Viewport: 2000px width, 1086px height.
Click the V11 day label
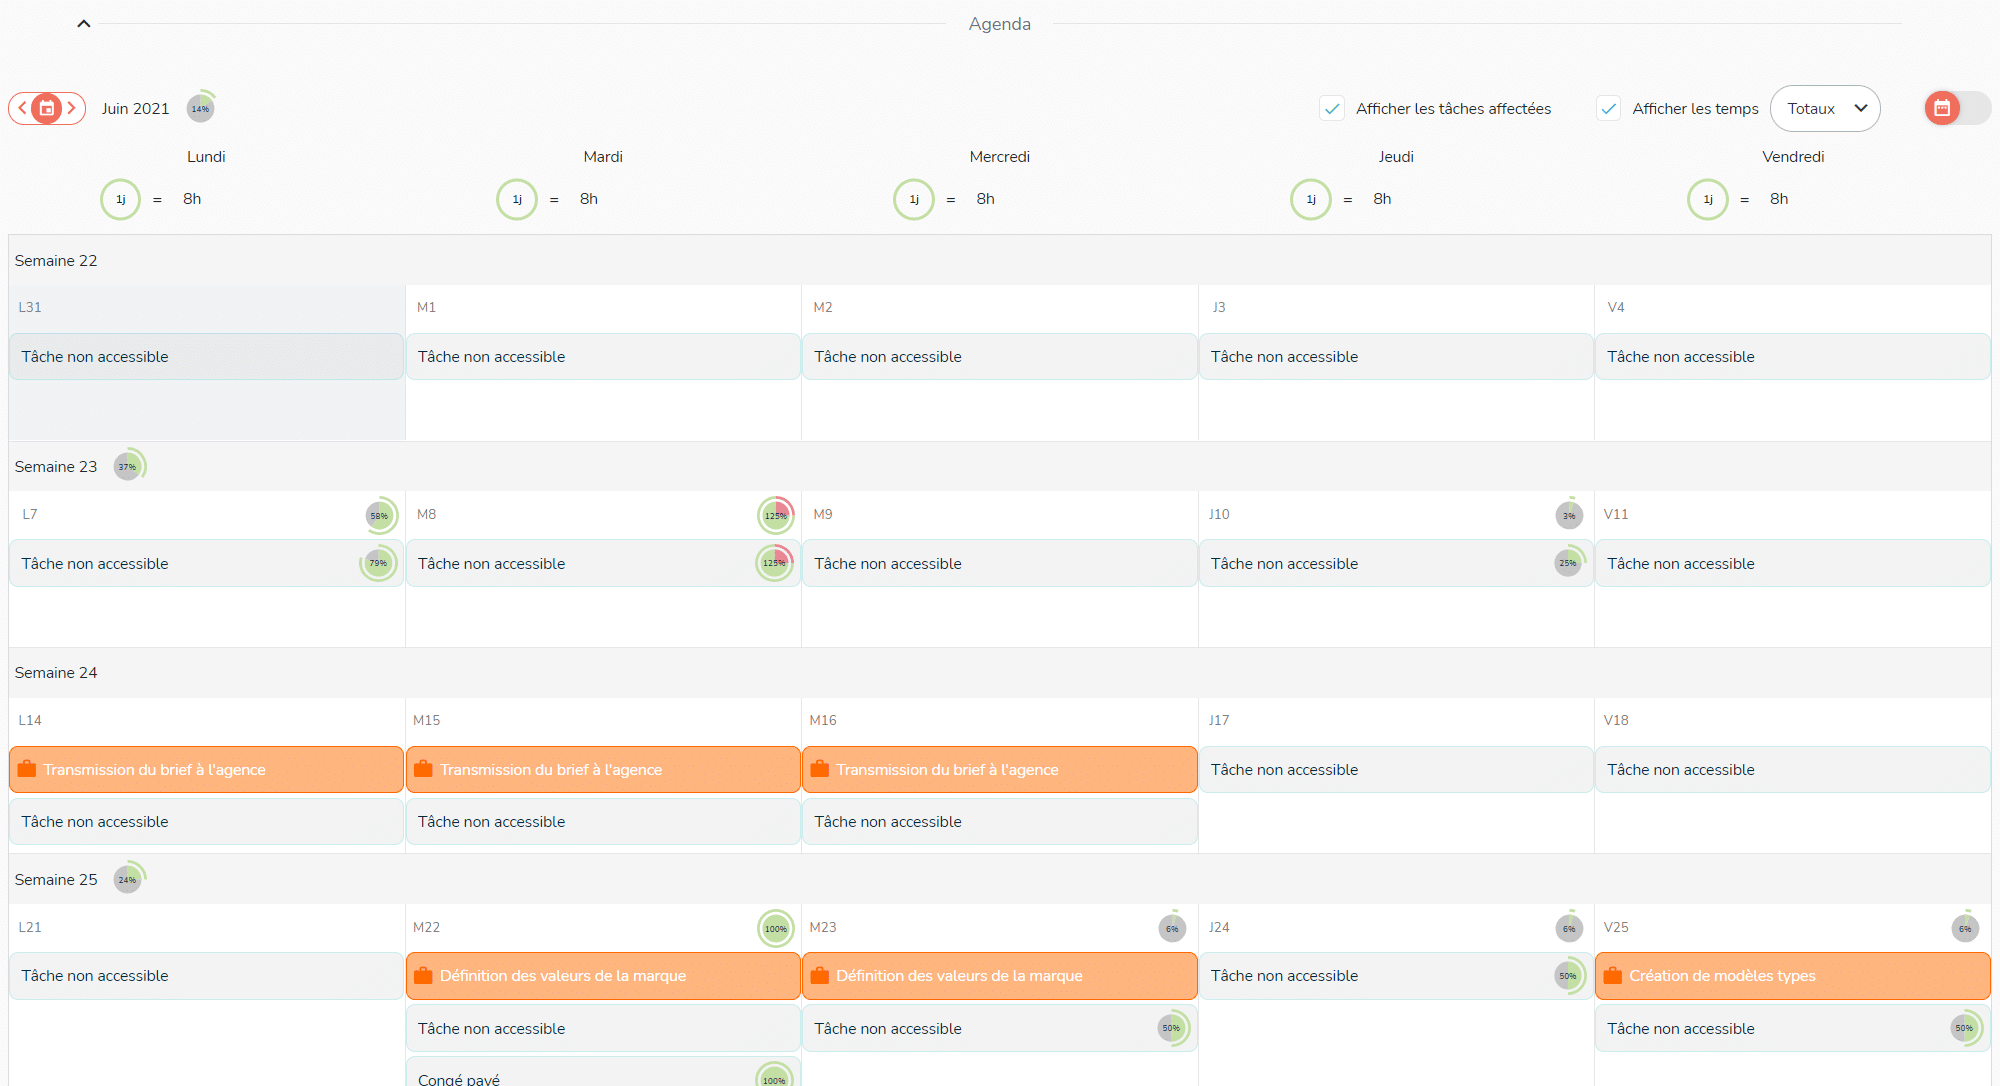tap(1616, 514)
